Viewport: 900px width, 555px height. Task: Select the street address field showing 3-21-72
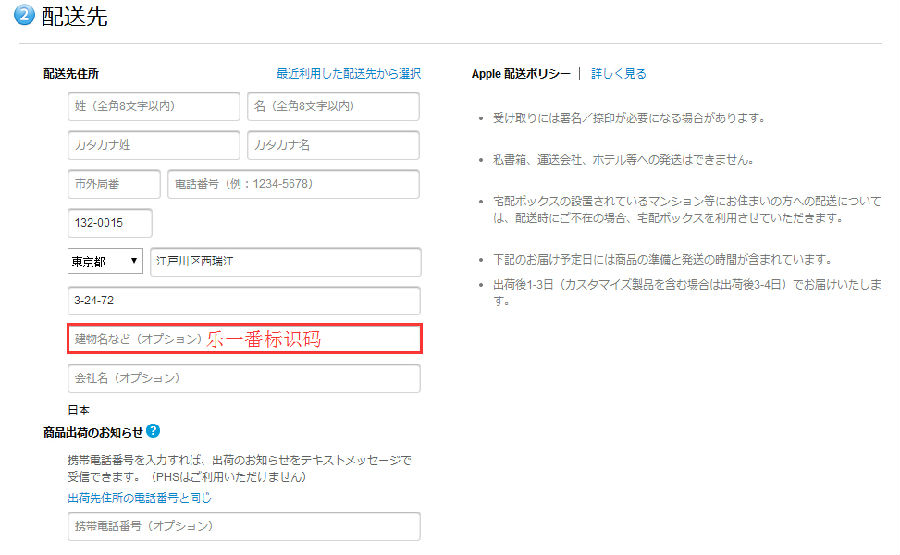click(244, 300)
